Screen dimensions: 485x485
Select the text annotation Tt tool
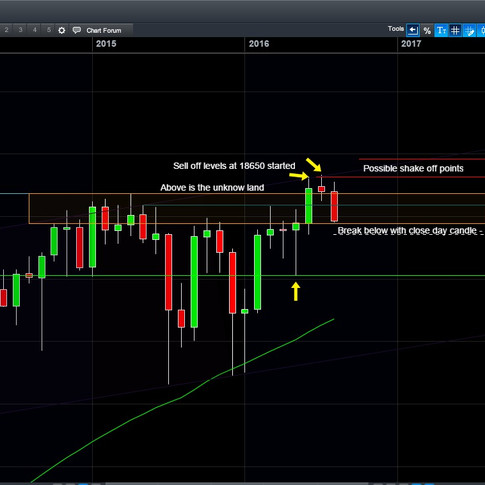tap(441, 30)
